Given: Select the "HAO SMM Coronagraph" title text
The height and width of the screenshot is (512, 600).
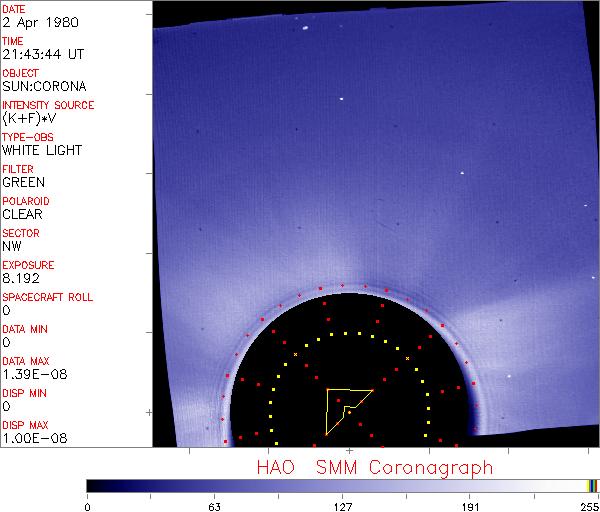Looking at the screenshot, I should tap(375, 467).
